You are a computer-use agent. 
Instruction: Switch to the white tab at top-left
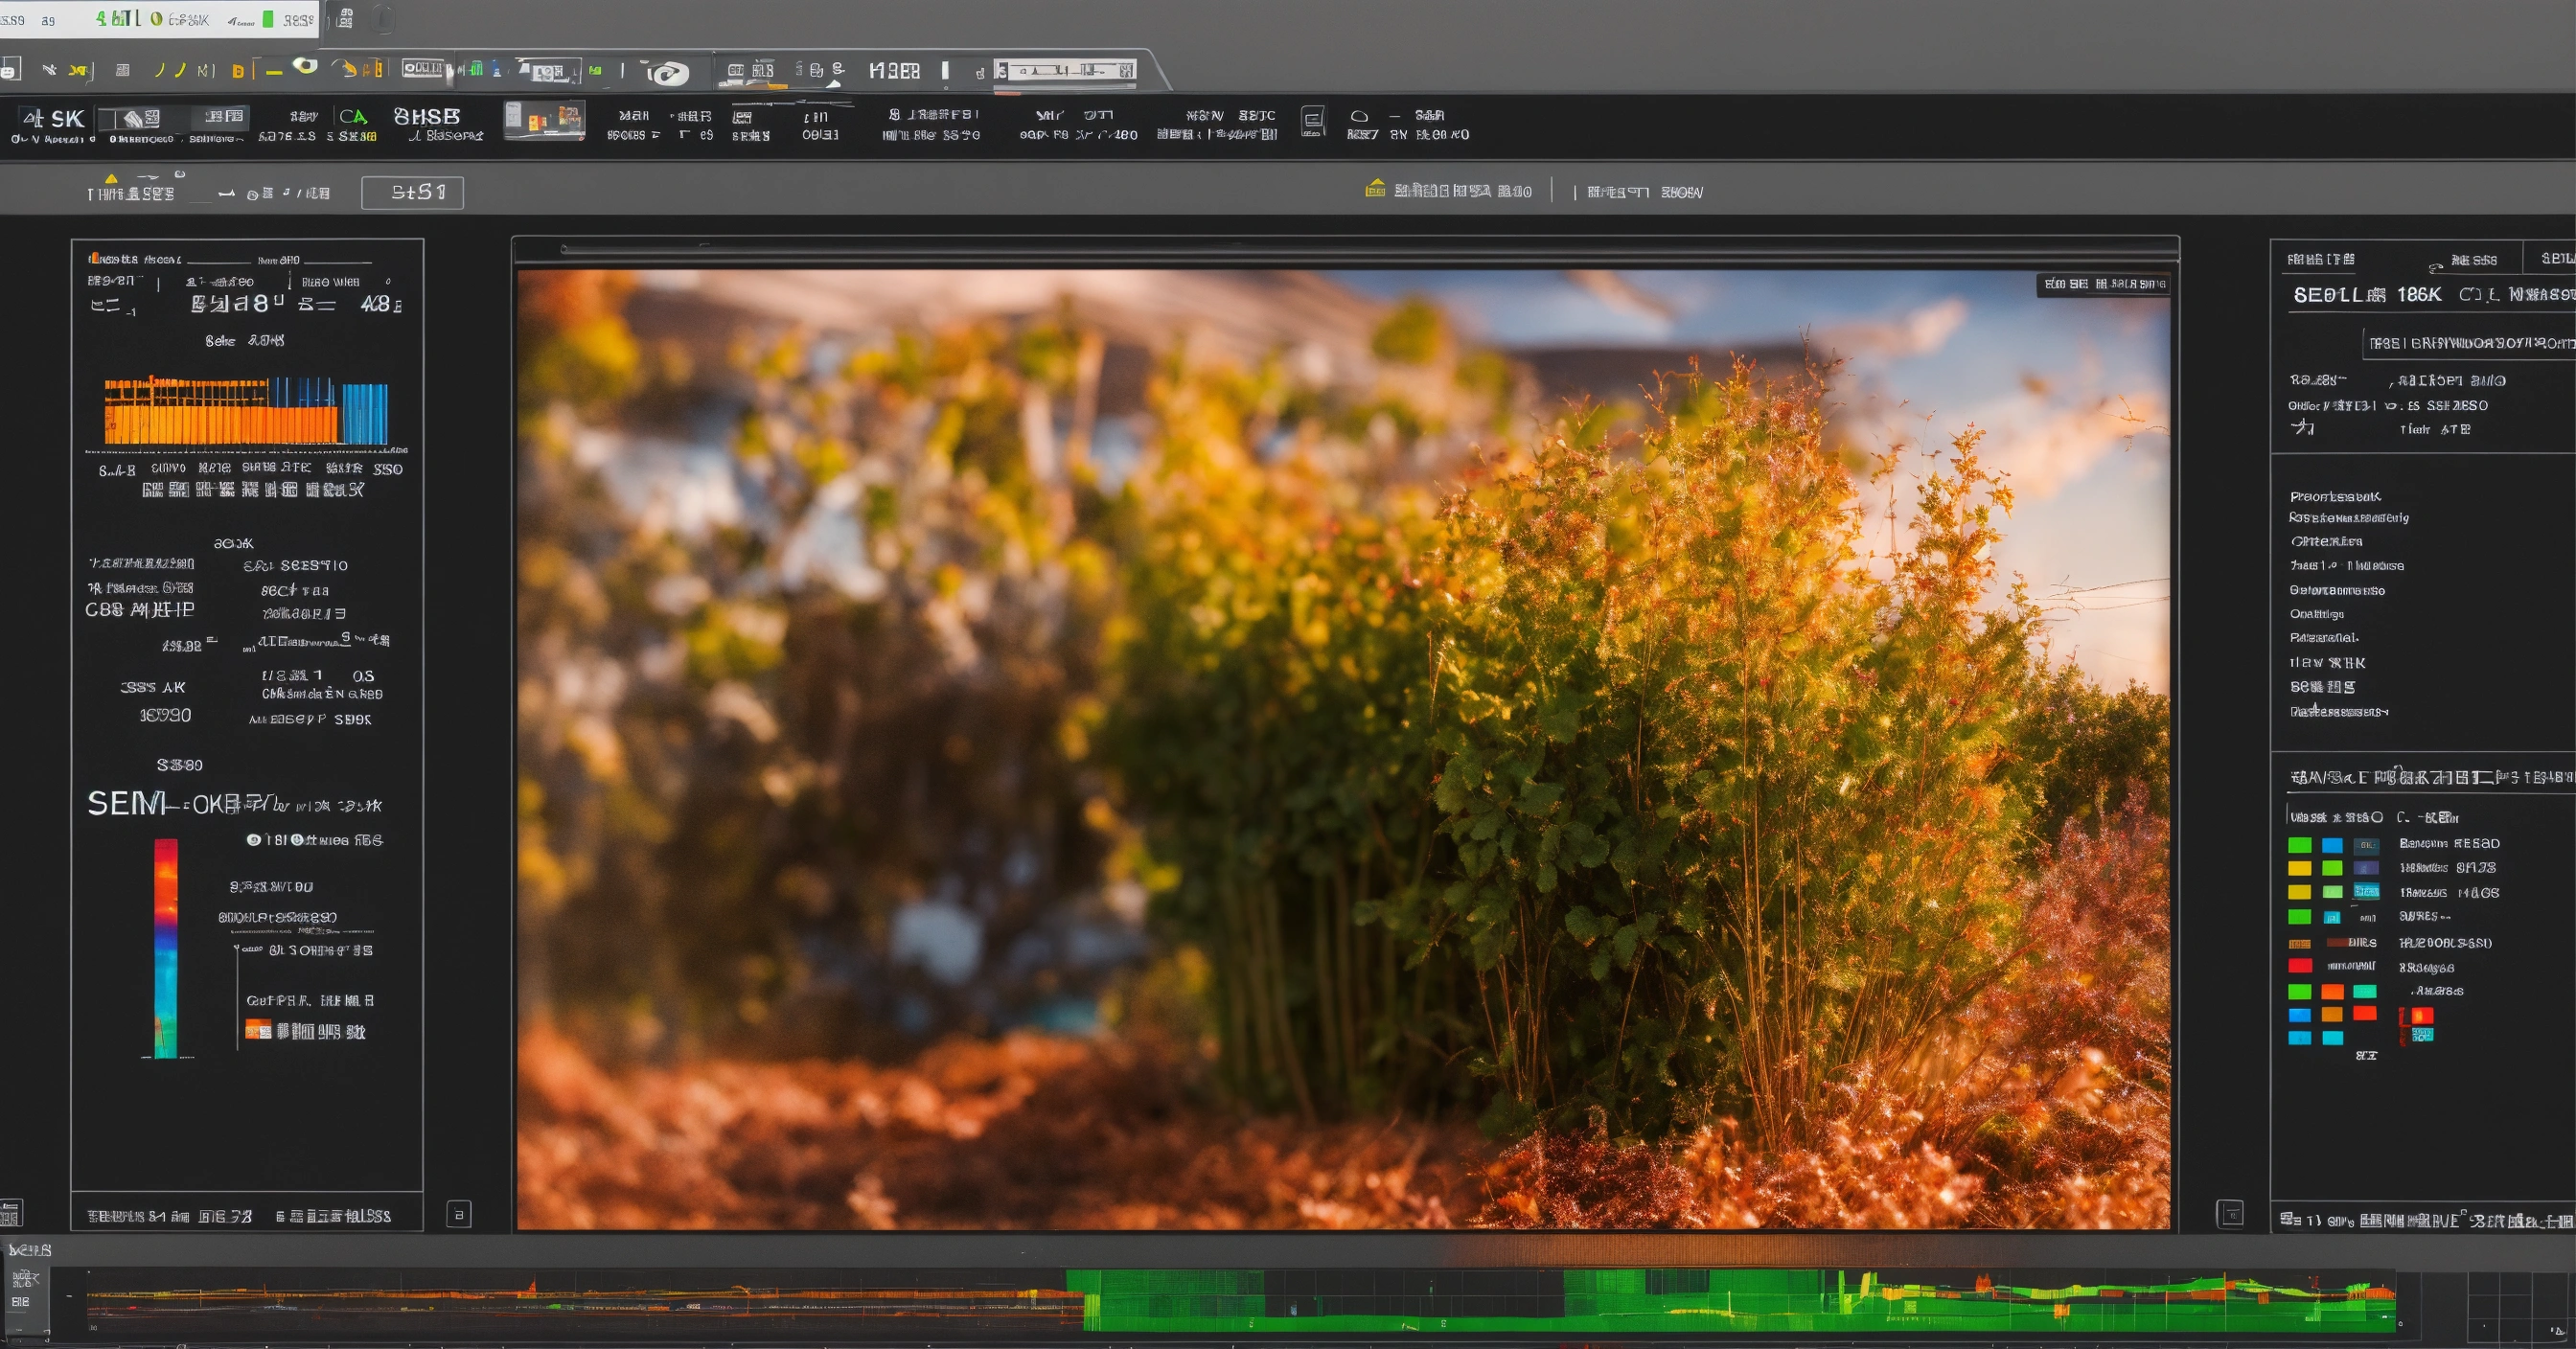(158, 19)
